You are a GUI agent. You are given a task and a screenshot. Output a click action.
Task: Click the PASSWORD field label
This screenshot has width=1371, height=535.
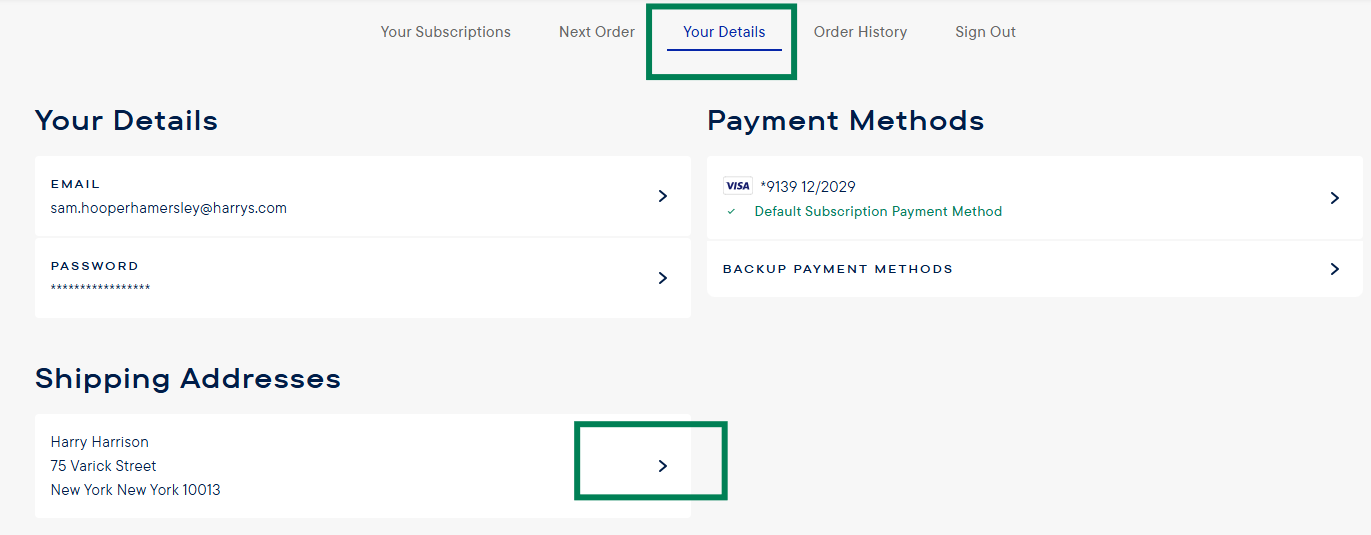coord(95,267)
